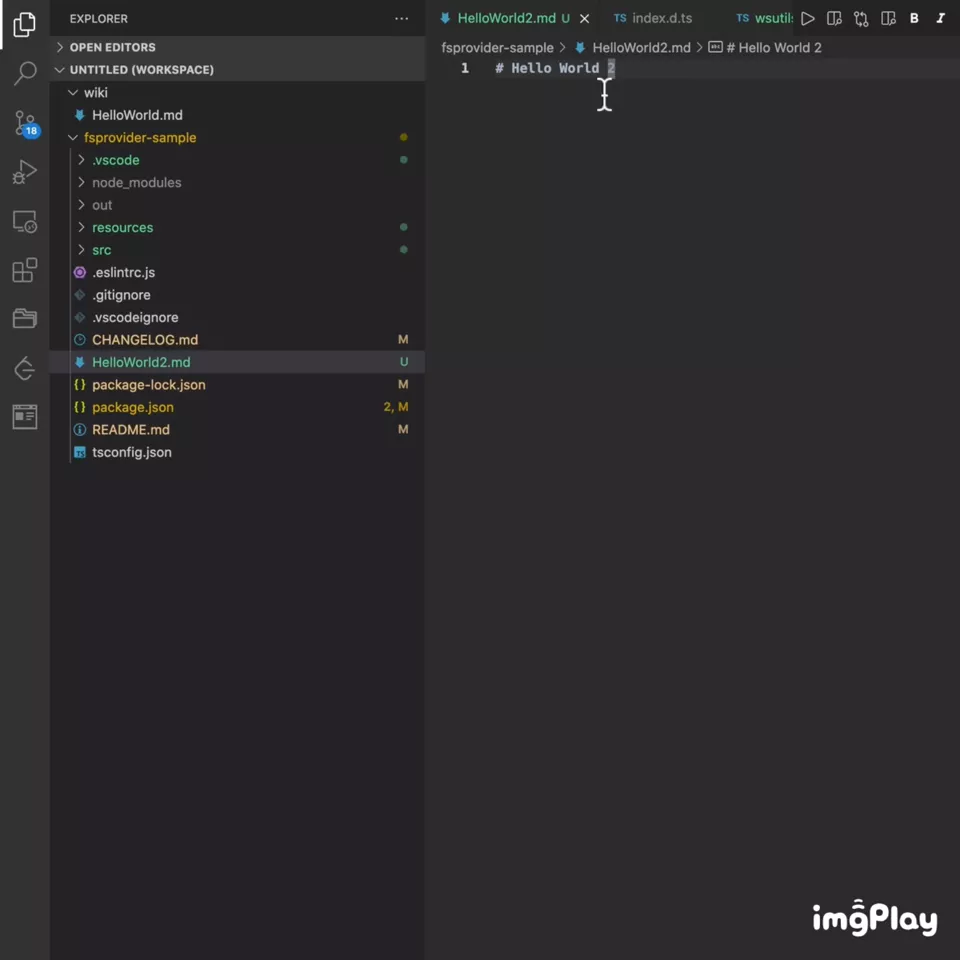Open preview to the side icon
The image size is (960, 960).
tap(834, 18)
